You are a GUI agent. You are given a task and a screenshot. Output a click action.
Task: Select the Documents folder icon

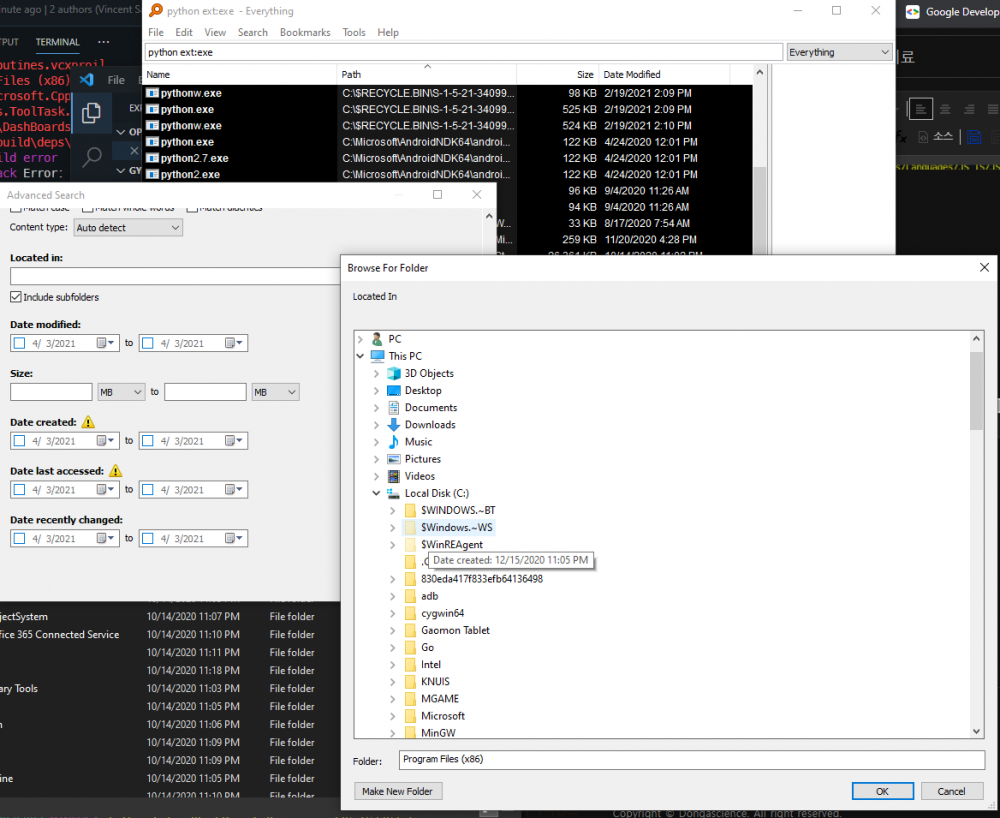[394, 408]
